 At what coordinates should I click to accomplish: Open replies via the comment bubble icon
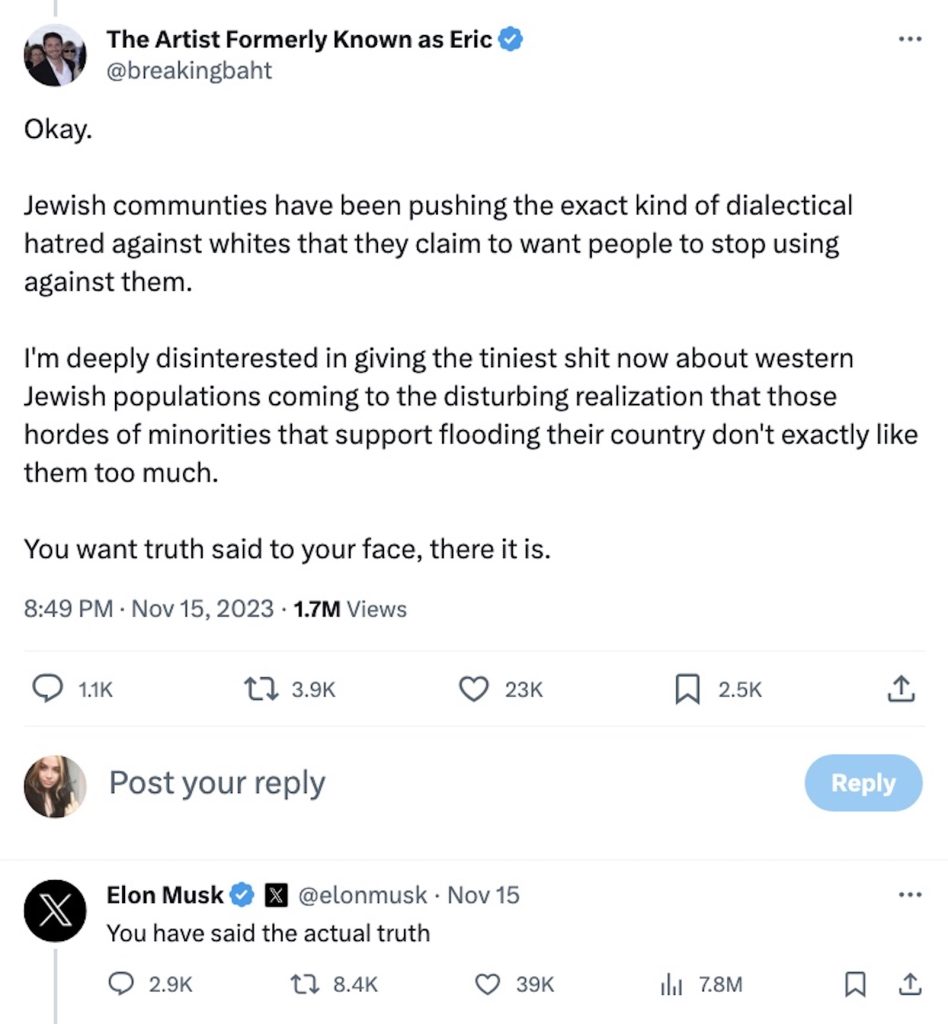[x=46, y=689]
